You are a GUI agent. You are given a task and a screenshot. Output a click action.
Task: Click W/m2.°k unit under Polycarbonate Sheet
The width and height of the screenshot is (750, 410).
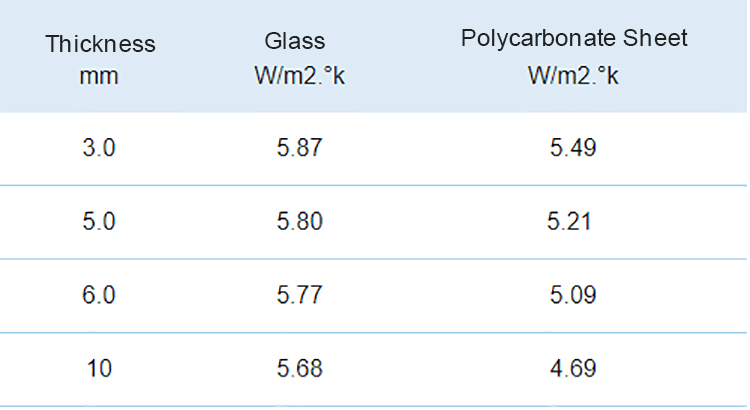click(x=573, y=75)
